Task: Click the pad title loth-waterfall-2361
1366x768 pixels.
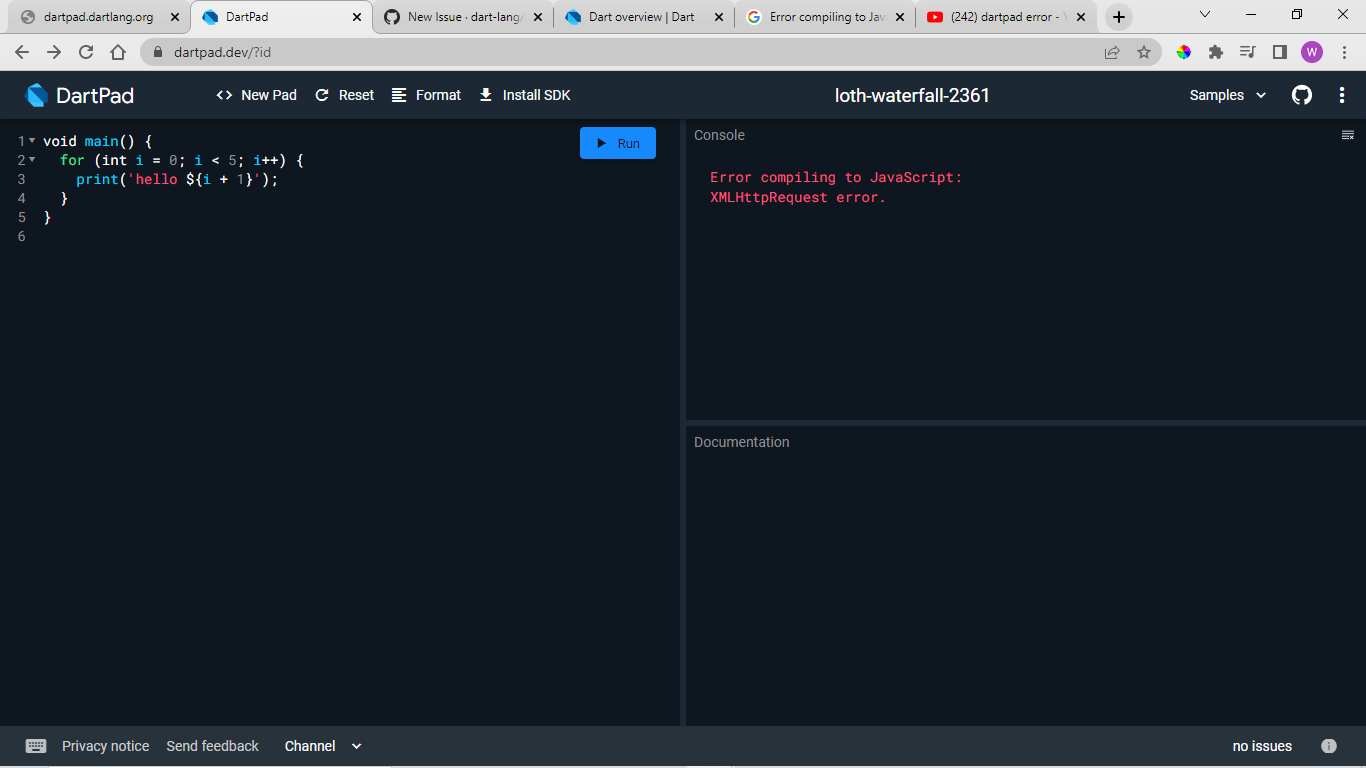Action: (912, 95)
